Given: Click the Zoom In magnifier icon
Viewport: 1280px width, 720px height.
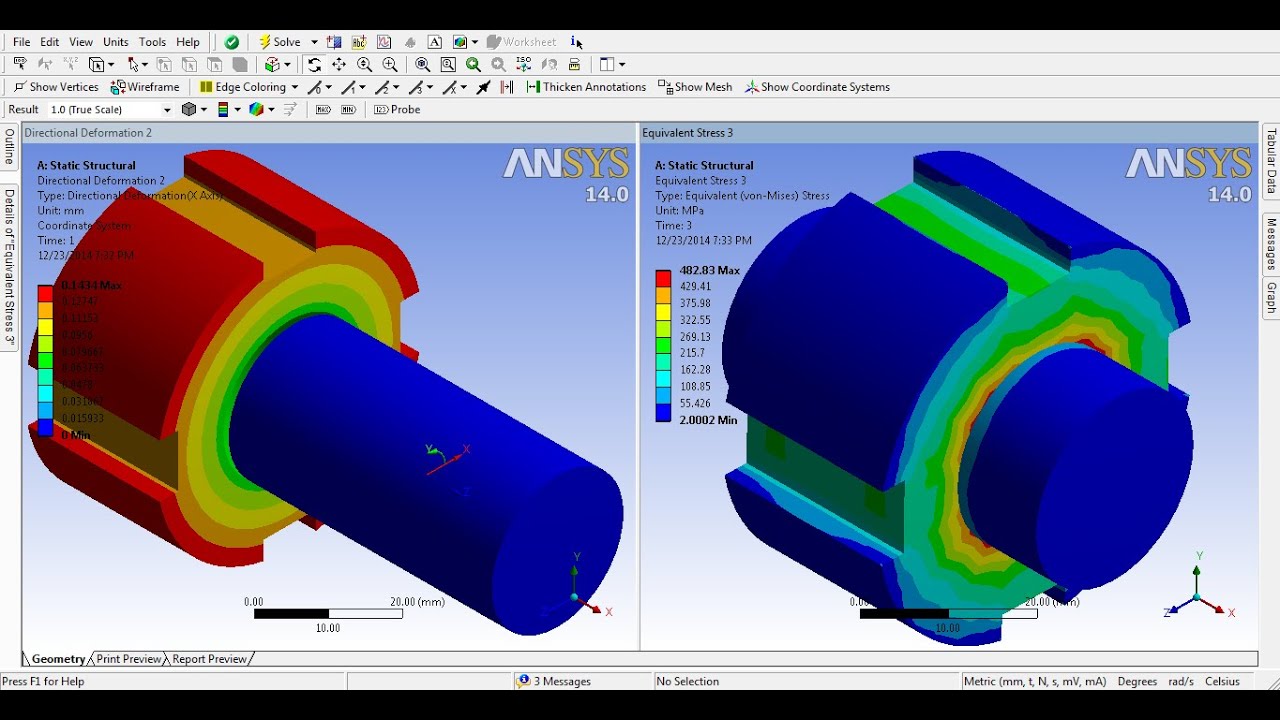Looking at the screenshot, I should click(389, 64).
